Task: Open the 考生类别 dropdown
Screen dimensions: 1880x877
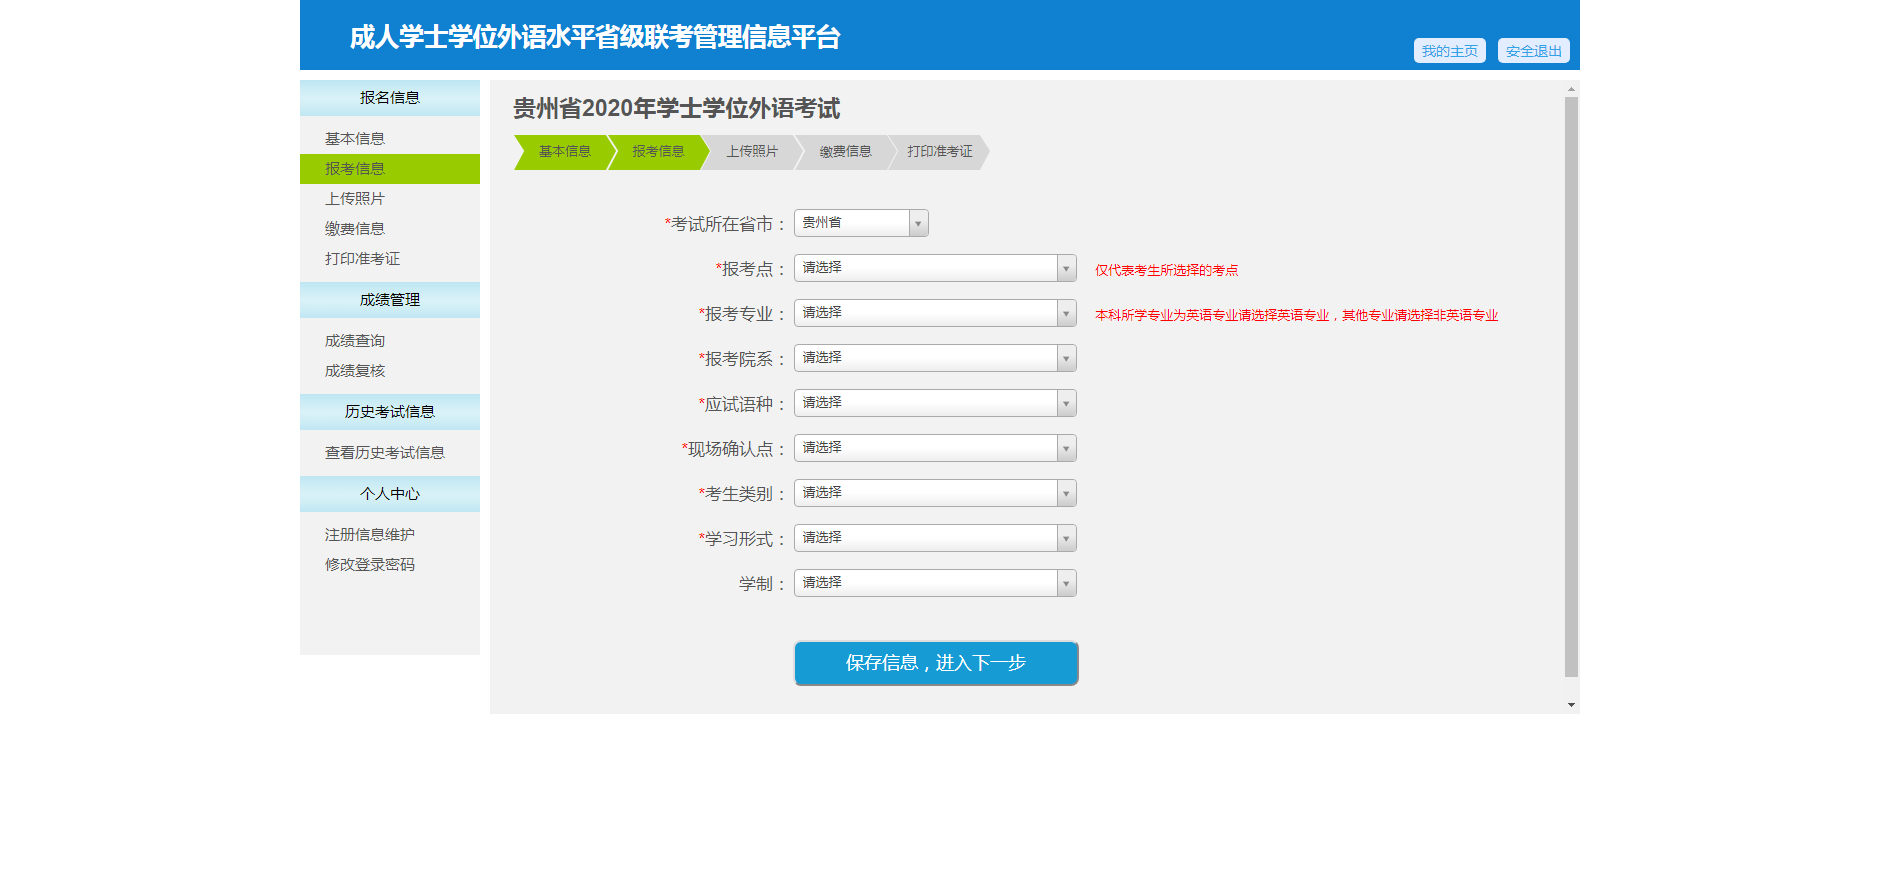Action: (x=934, y=493)
